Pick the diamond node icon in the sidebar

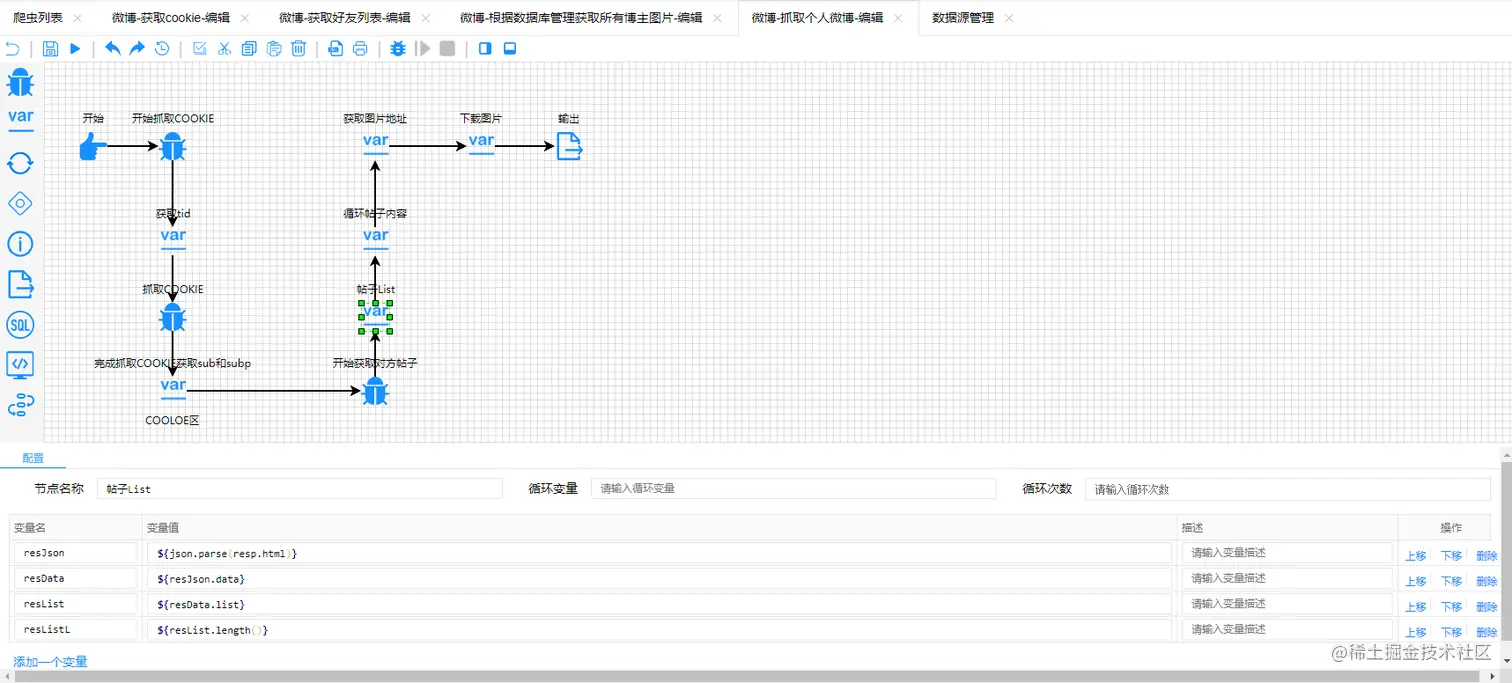(x=20, y=204)
